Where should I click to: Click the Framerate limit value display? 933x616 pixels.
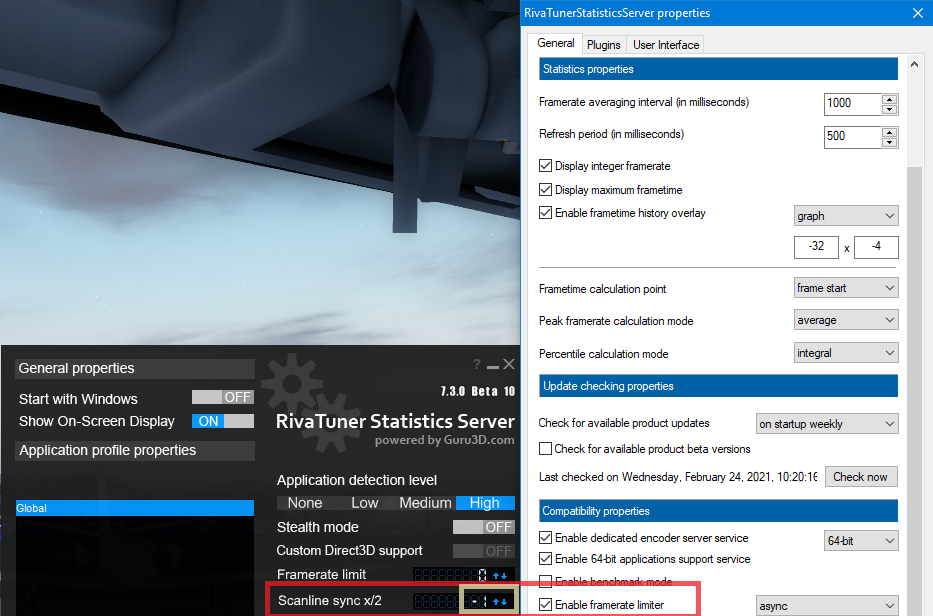tap(450, 576)
